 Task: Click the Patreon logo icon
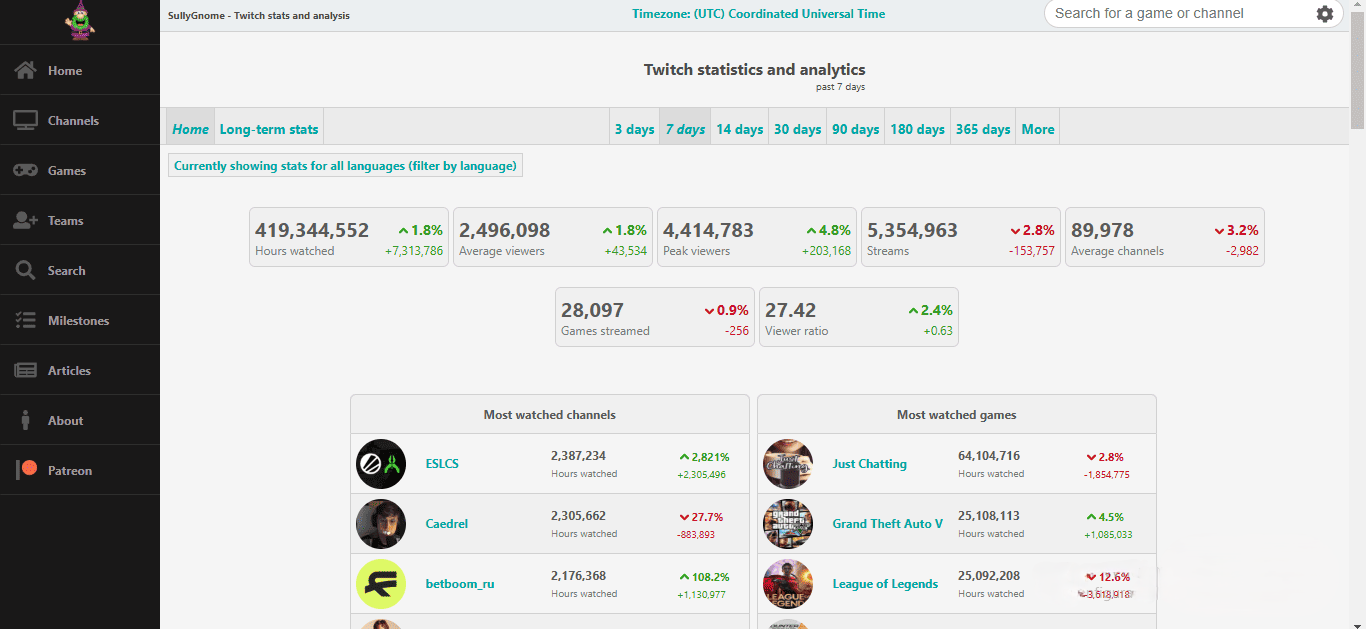[x=27, y=470]
